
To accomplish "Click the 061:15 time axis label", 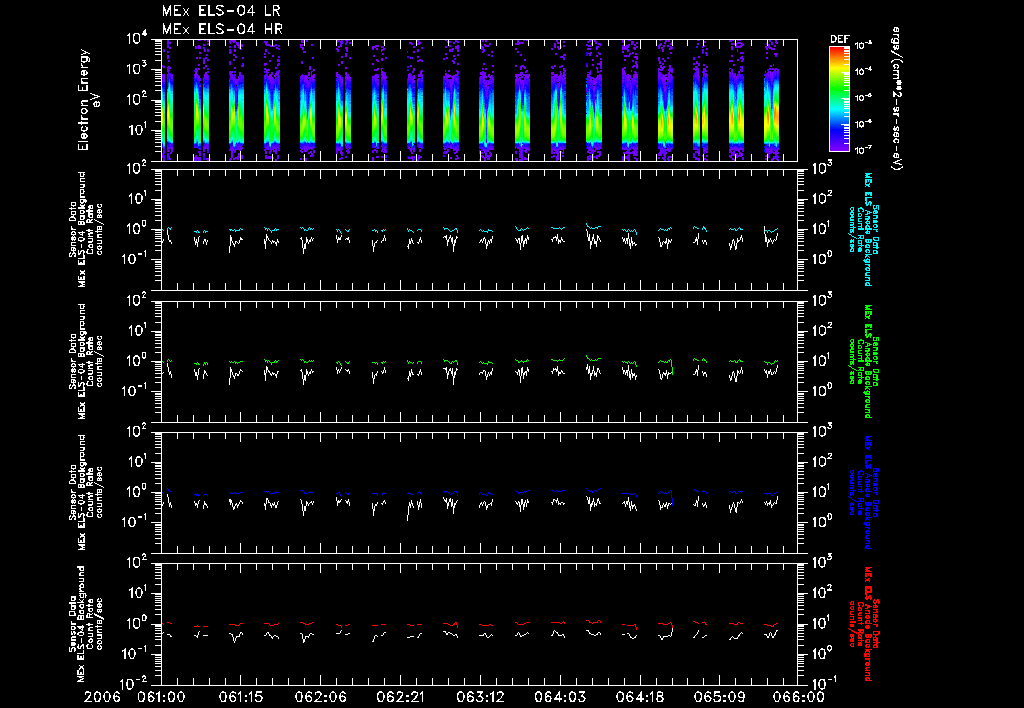I will click(x=241, y=698).
